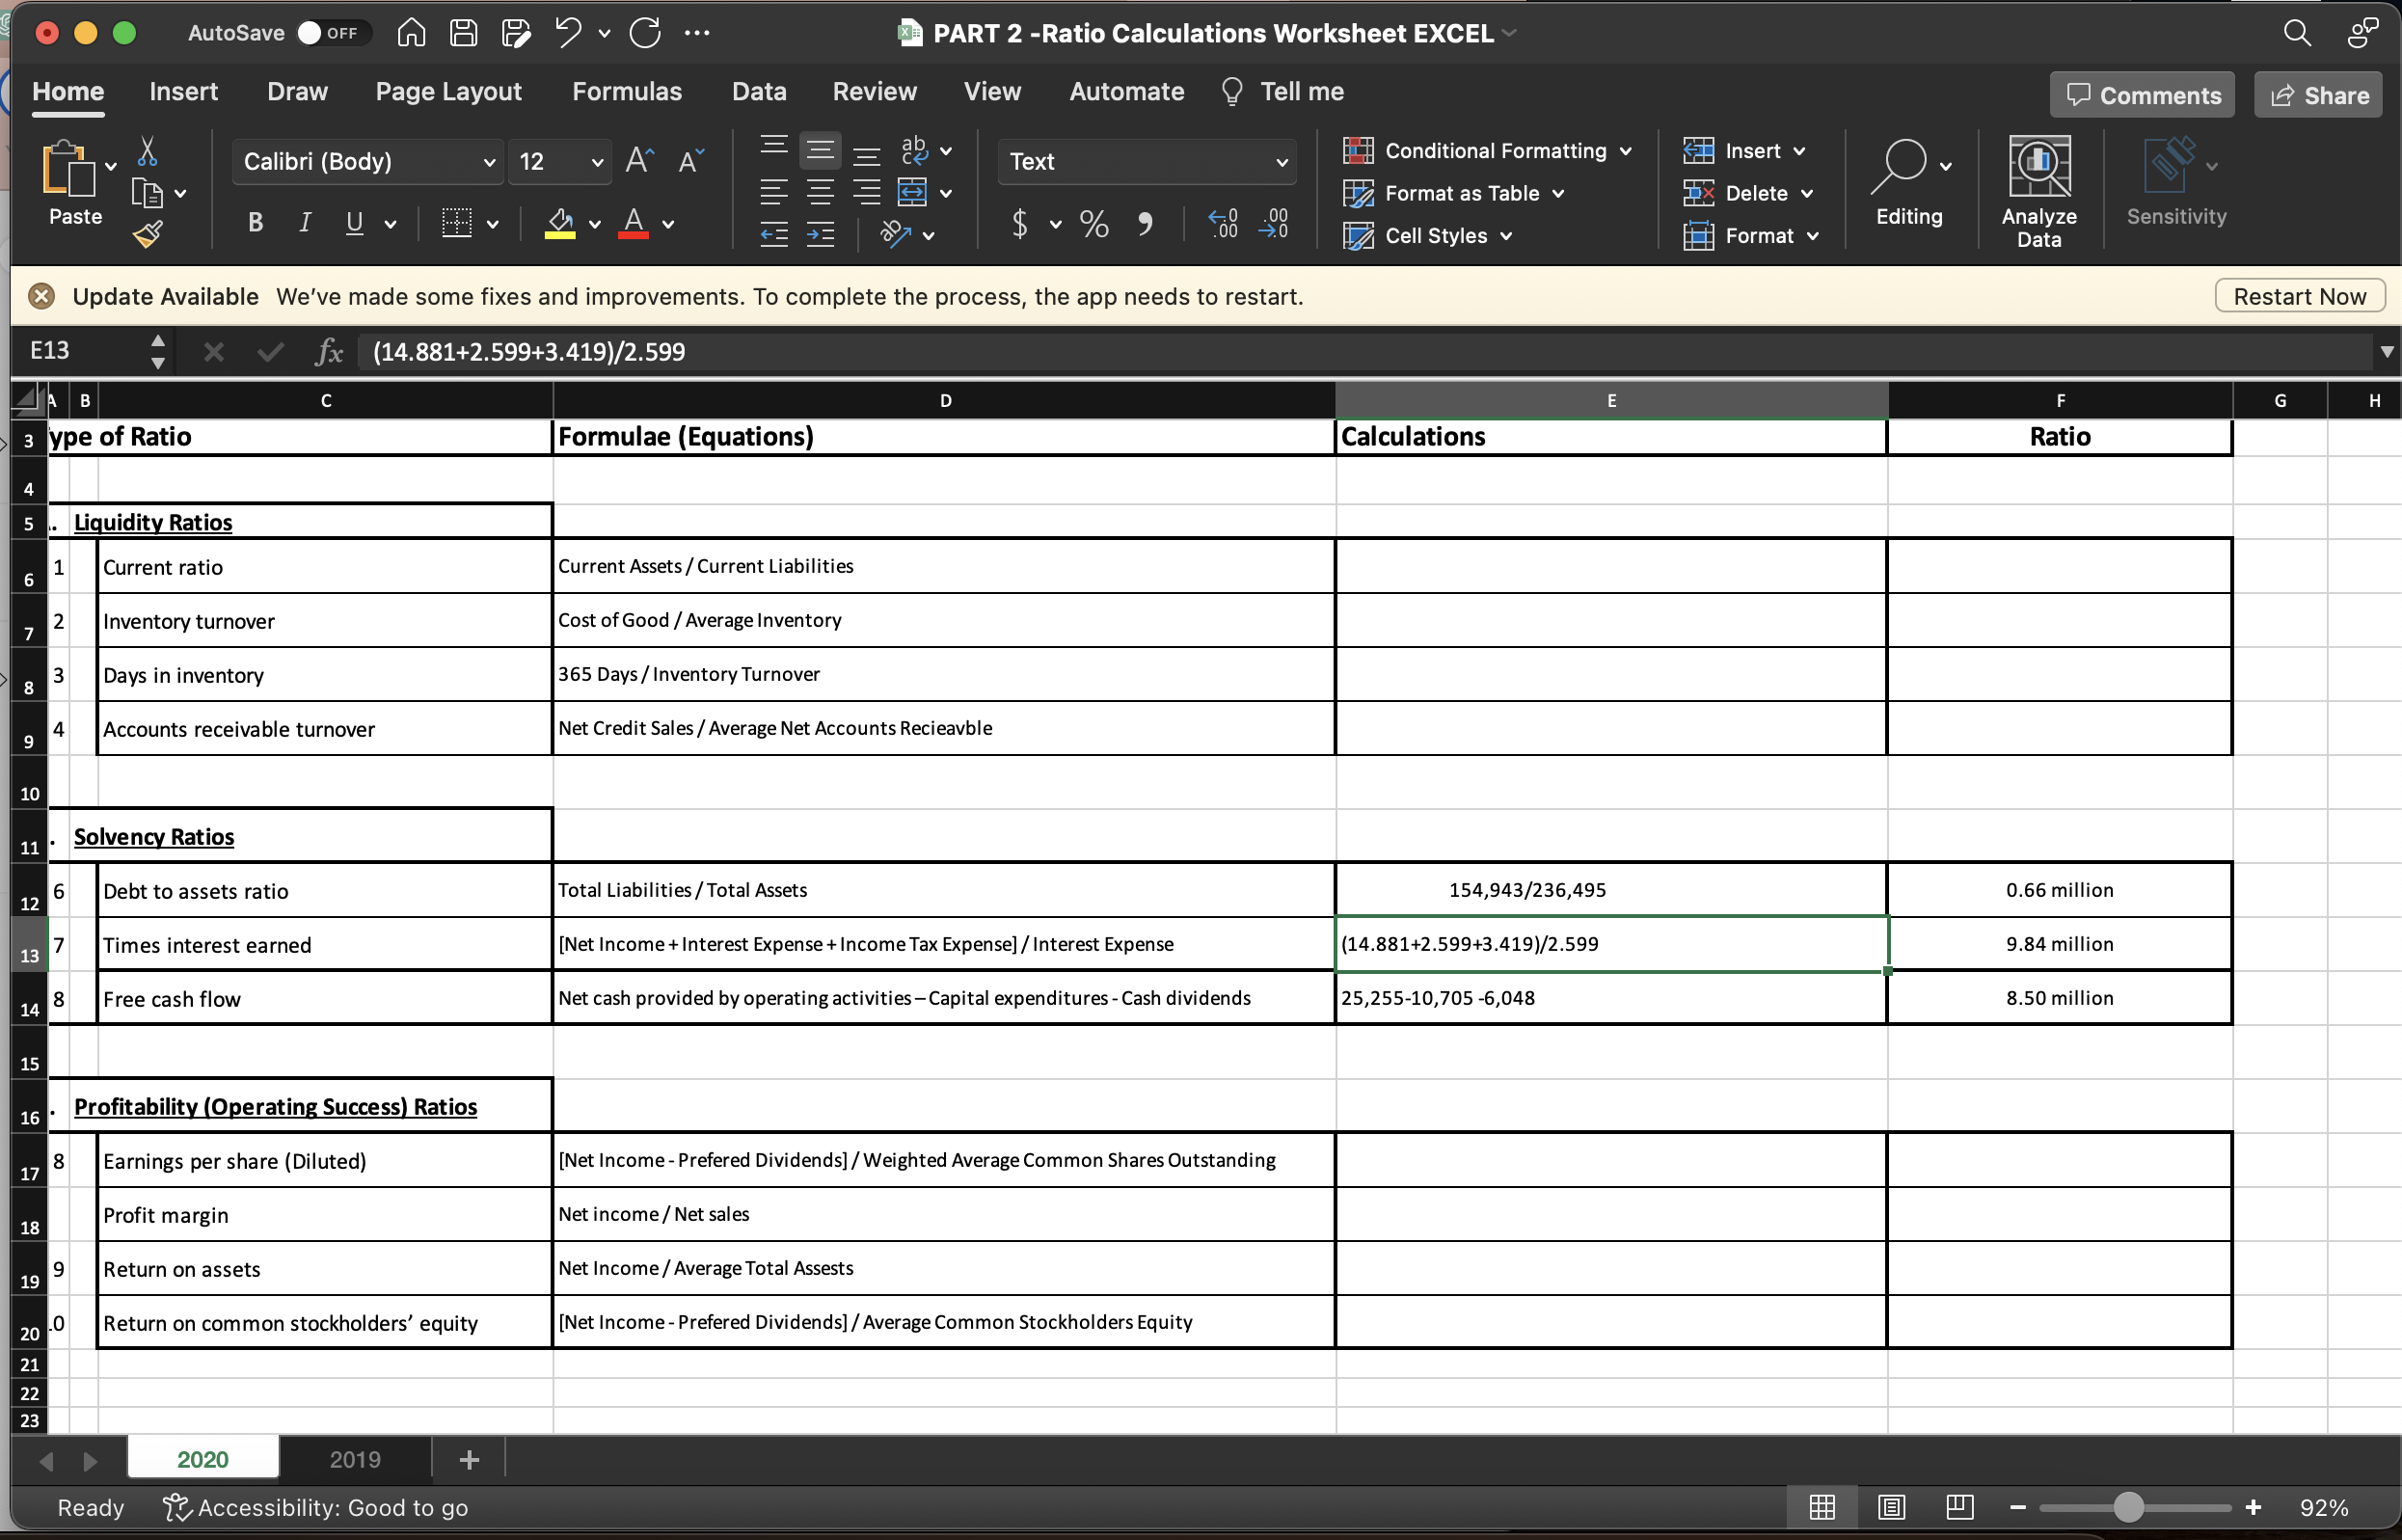Toggle Italic formatting
The image size is (2402, 1540).
pyautogui.click(x=305, y=223)
